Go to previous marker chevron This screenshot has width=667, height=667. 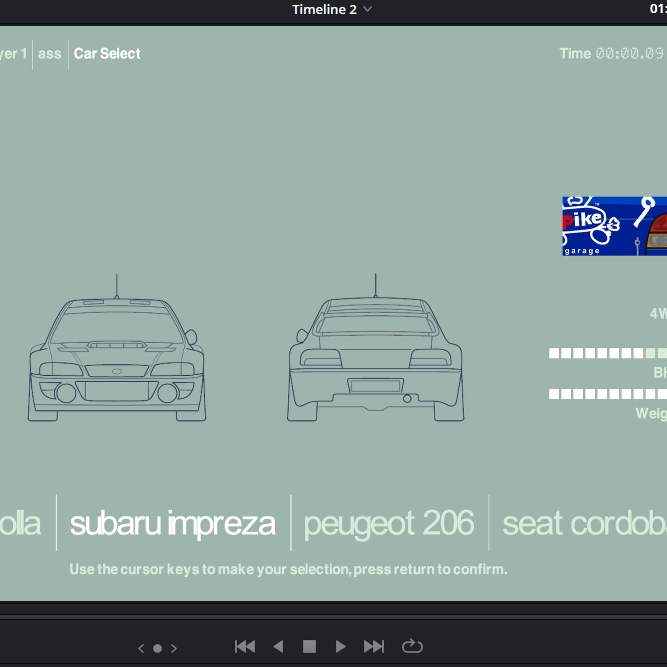point(141,648)
